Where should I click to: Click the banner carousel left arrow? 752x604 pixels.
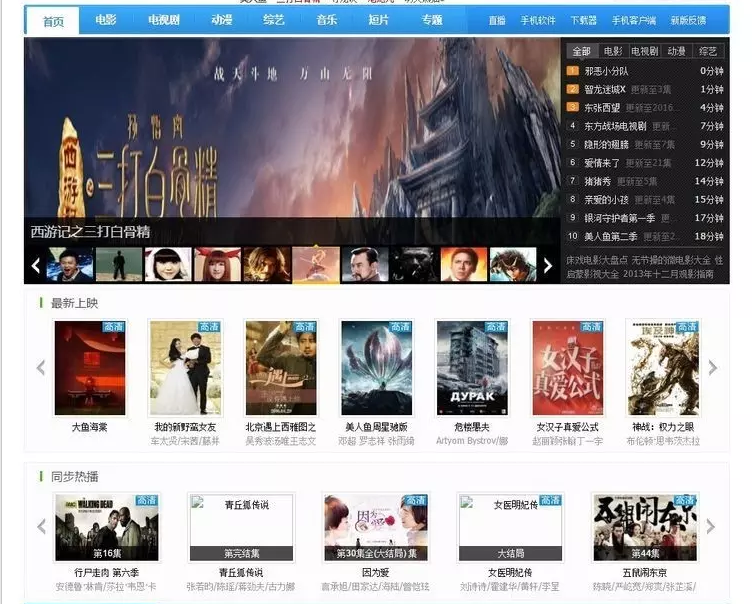click(x=36, y=265)
